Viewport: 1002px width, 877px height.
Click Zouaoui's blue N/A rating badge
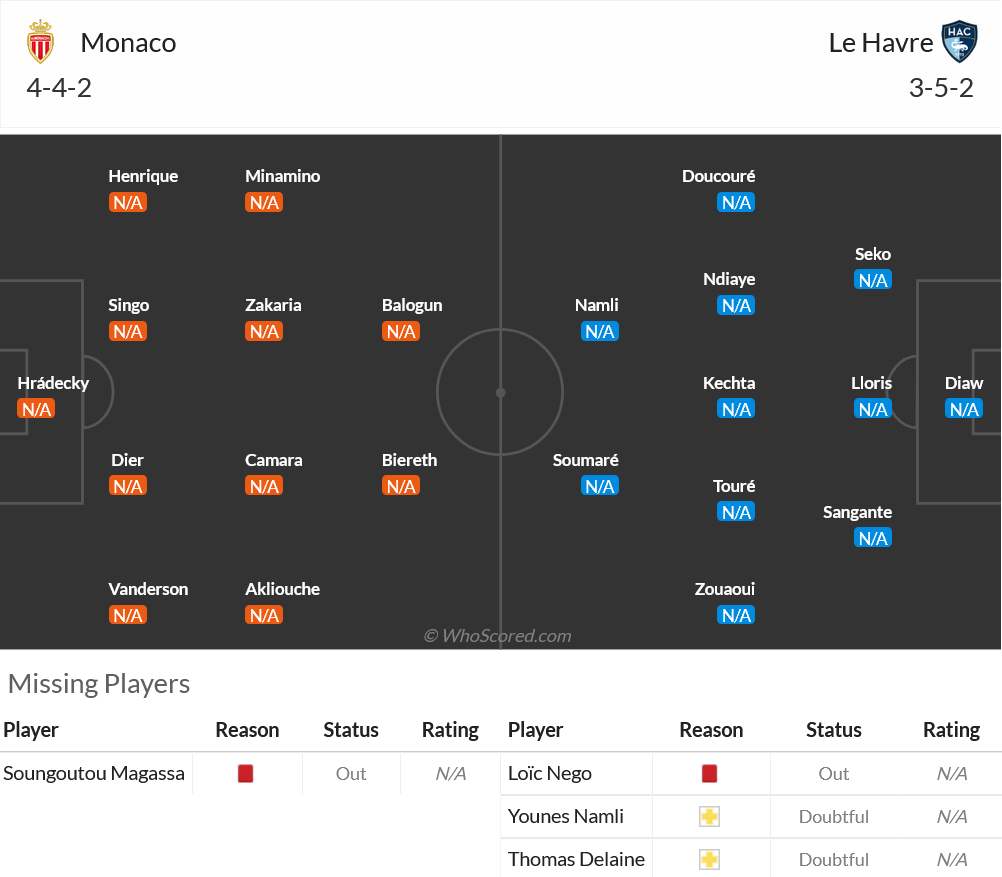click(x=736, y=615)
